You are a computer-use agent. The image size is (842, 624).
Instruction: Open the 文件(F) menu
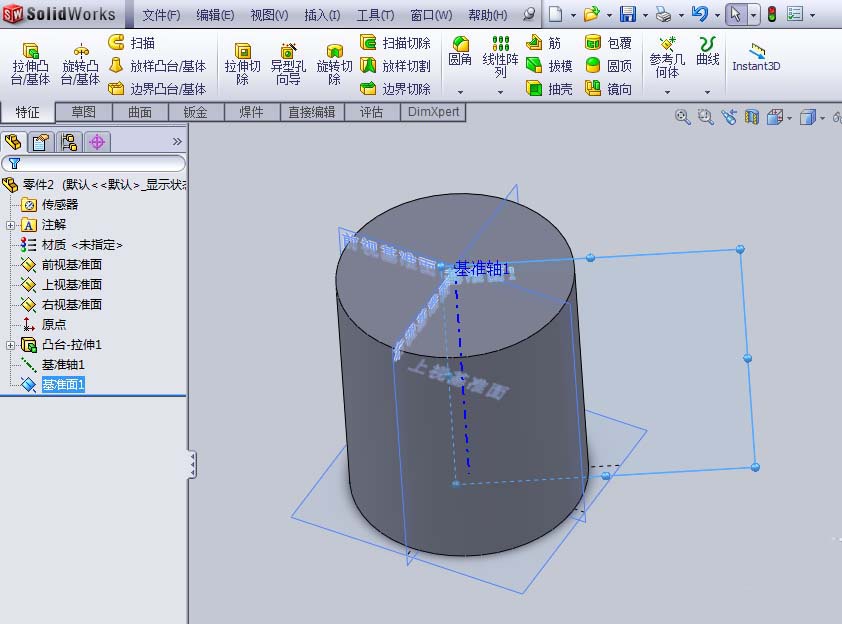click(161, 15)
